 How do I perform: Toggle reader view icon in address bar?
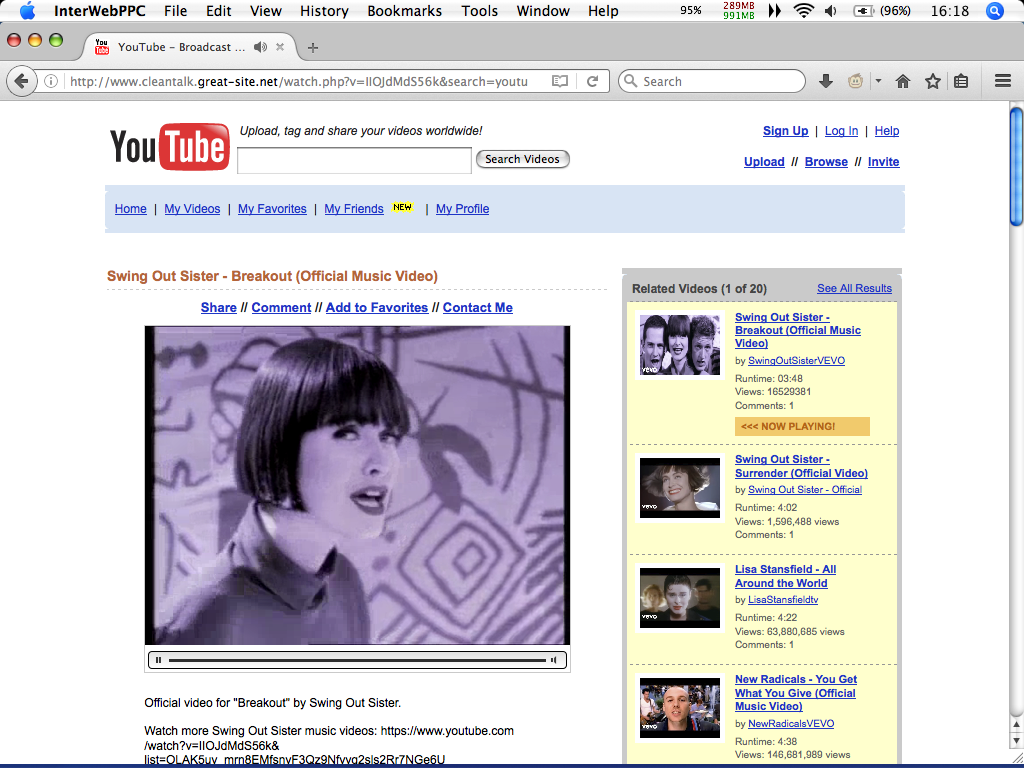[x=560, y=81]
